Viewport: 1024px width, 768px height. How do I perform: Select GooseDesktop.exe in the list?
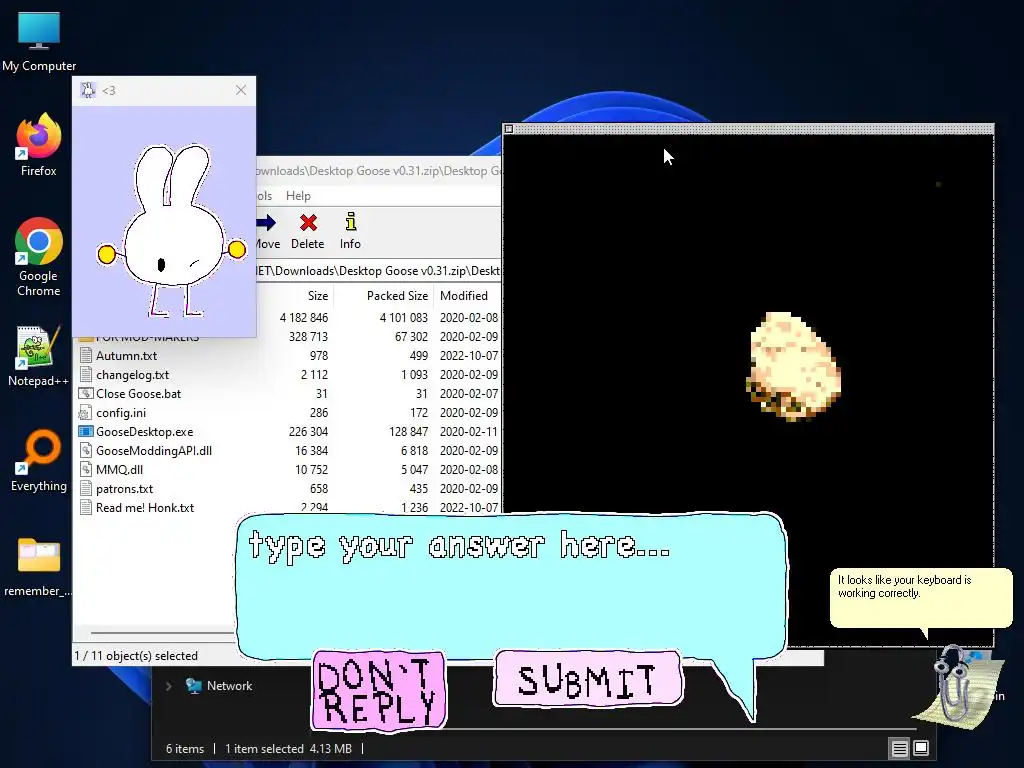[x=144, y=432]
